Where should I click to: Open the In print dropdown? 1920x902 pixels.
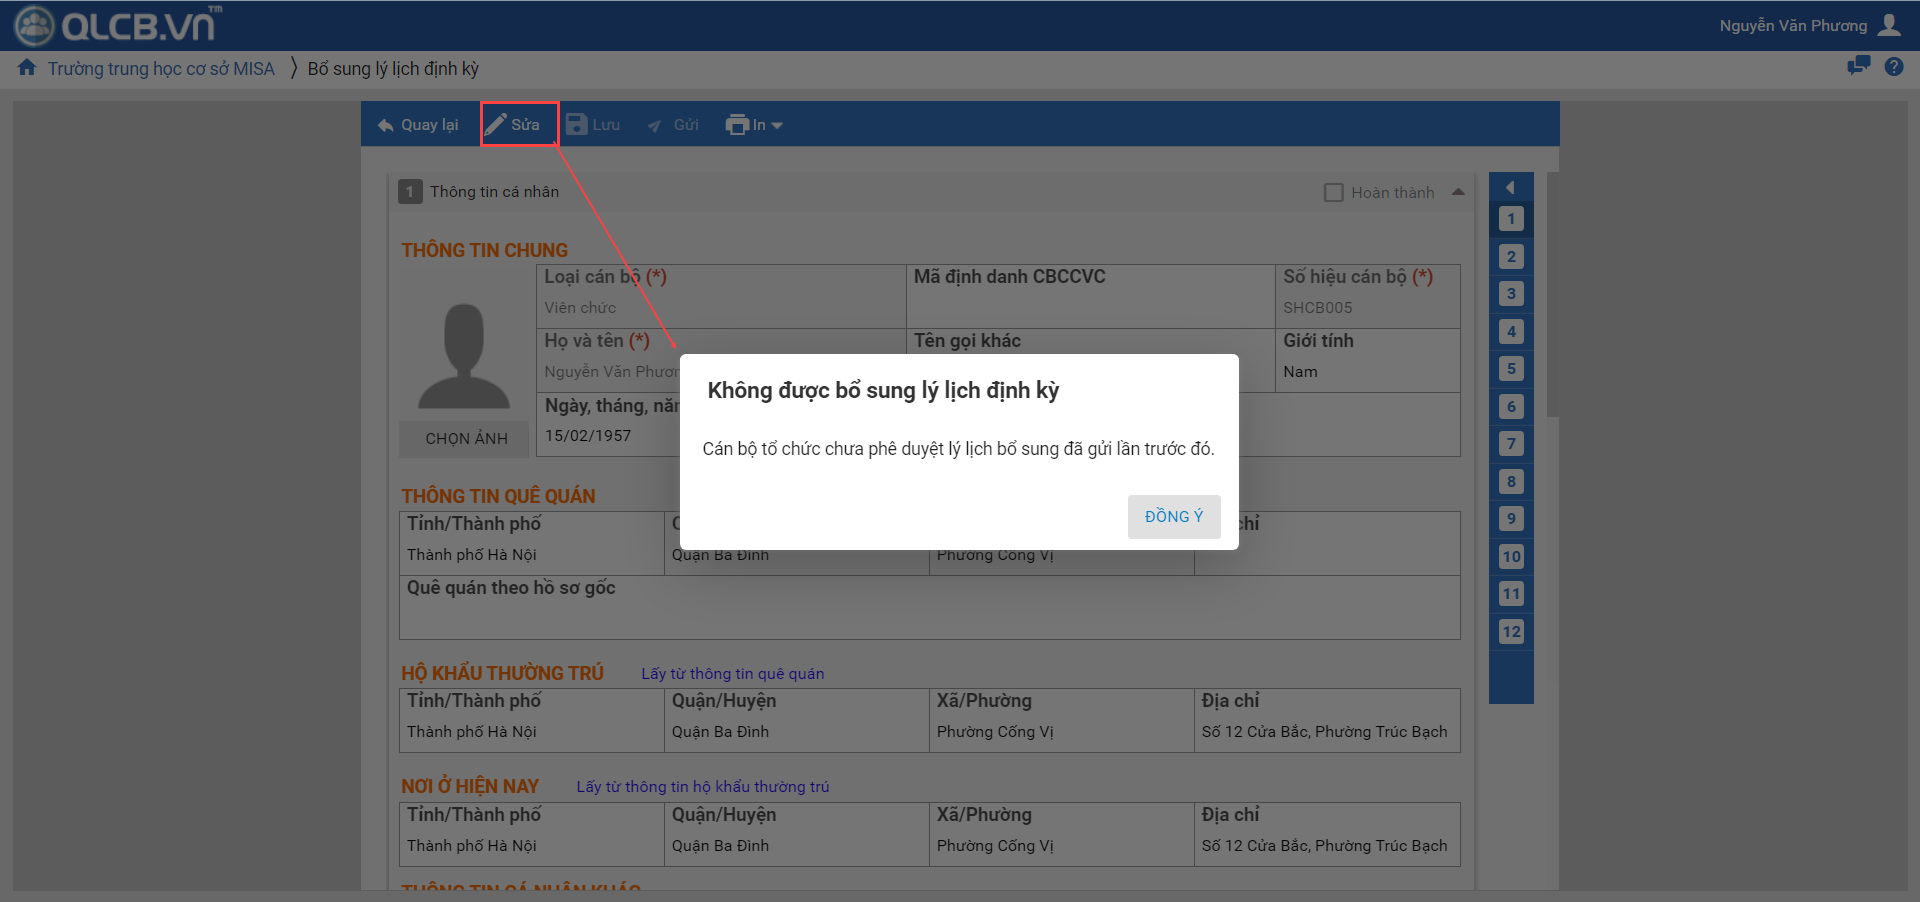tap(755, 125)
